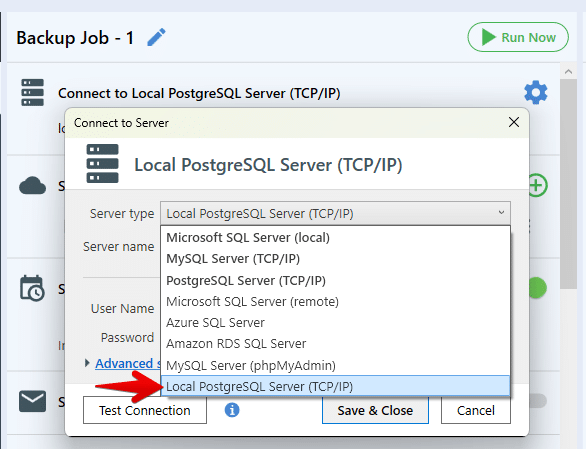Screen dimensions: 586x449
Task: Select MySQL Server (TCP/IP) option
Action: pyautogui.click(x=335, y=259)
